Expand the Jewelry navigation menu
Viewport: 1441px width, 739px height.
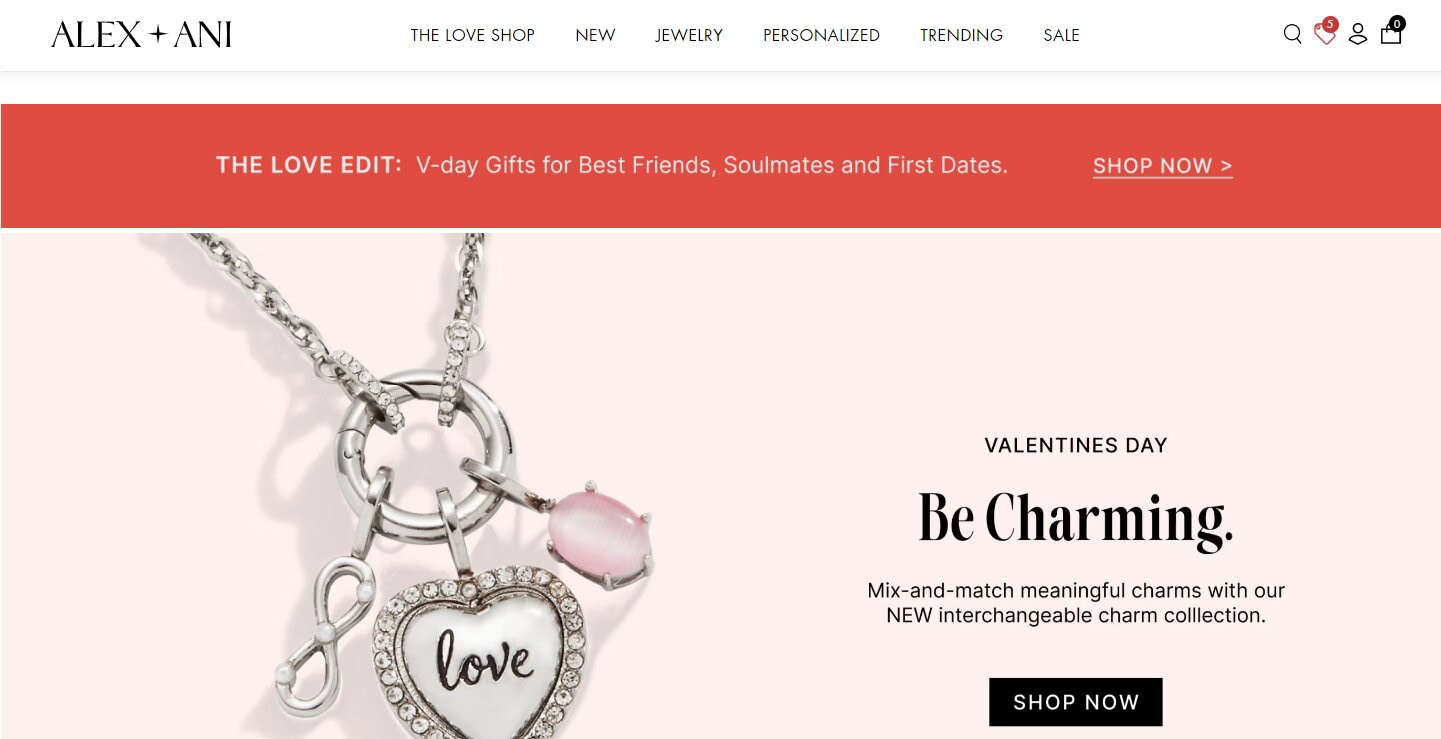click(689, 35)
